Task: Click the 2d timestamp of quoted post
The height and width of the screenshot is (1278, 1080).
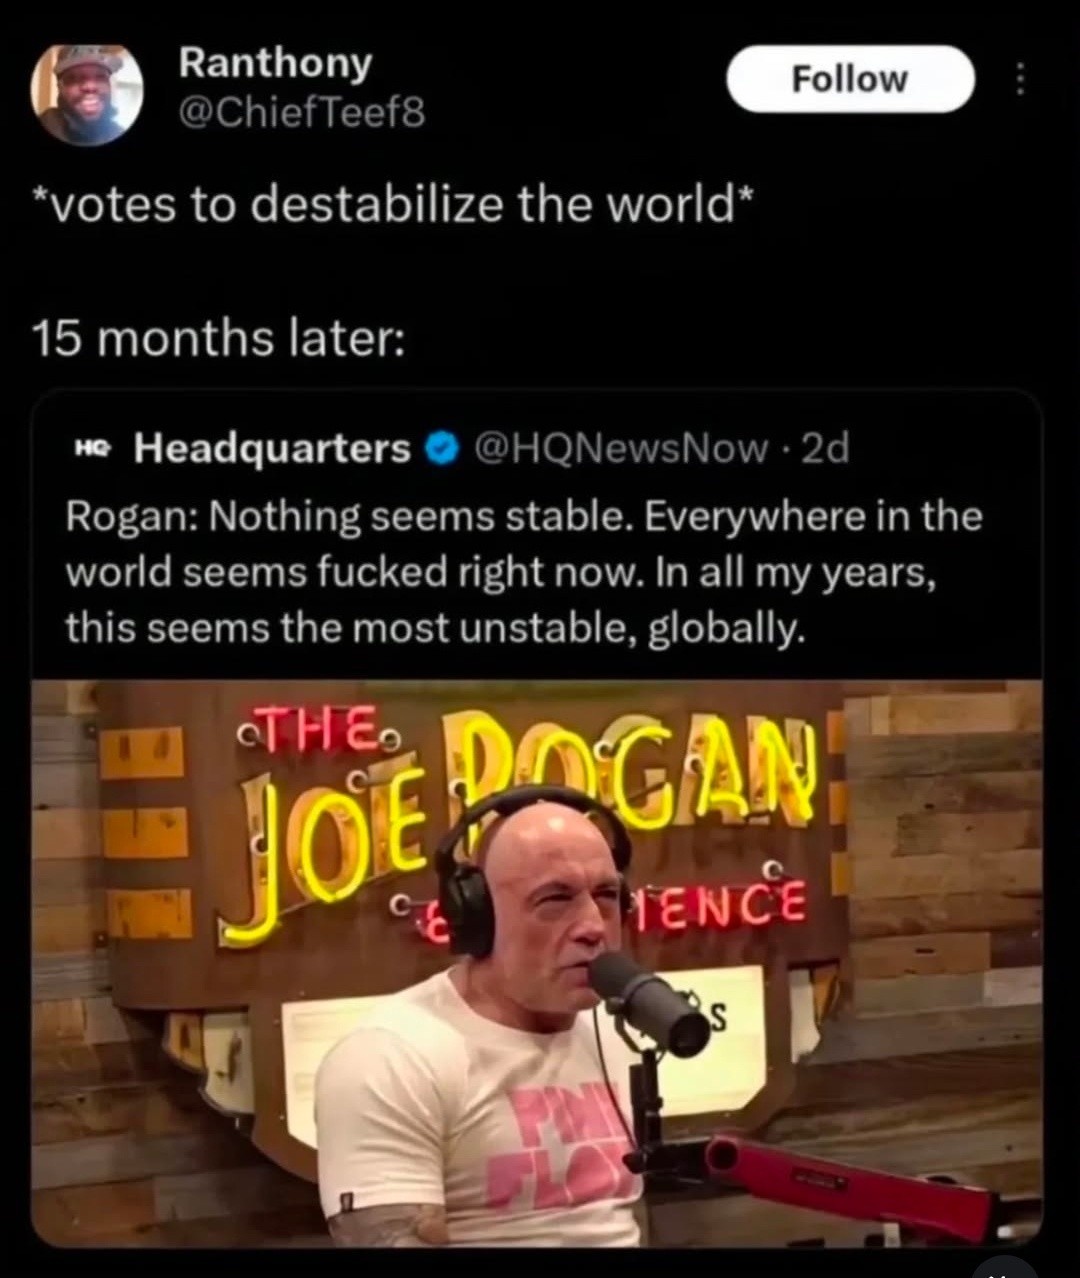Action: (826, 450)
